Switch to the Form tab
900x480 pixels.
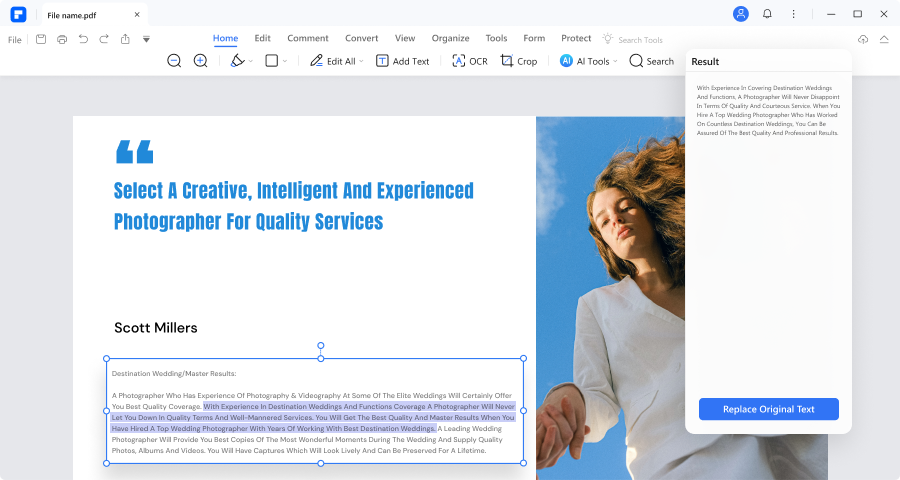[x=534, y=38]
